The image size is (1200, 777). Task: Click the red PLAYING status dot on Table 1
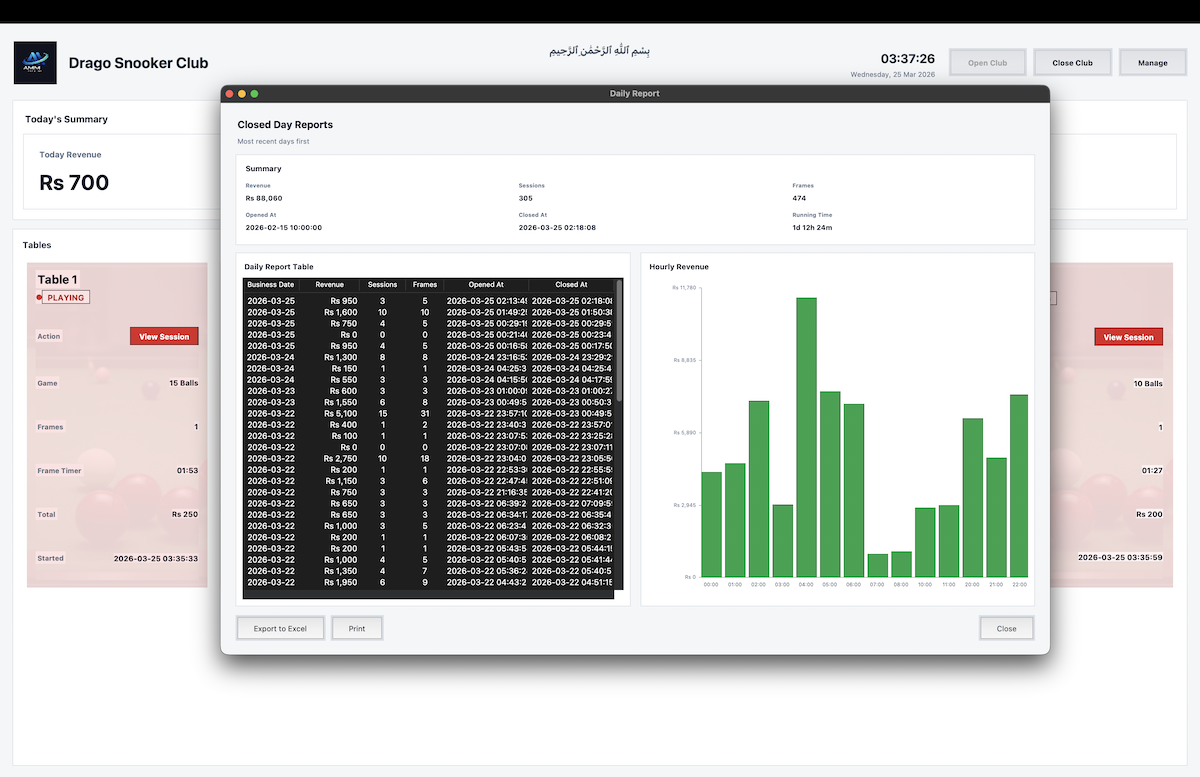39,297
